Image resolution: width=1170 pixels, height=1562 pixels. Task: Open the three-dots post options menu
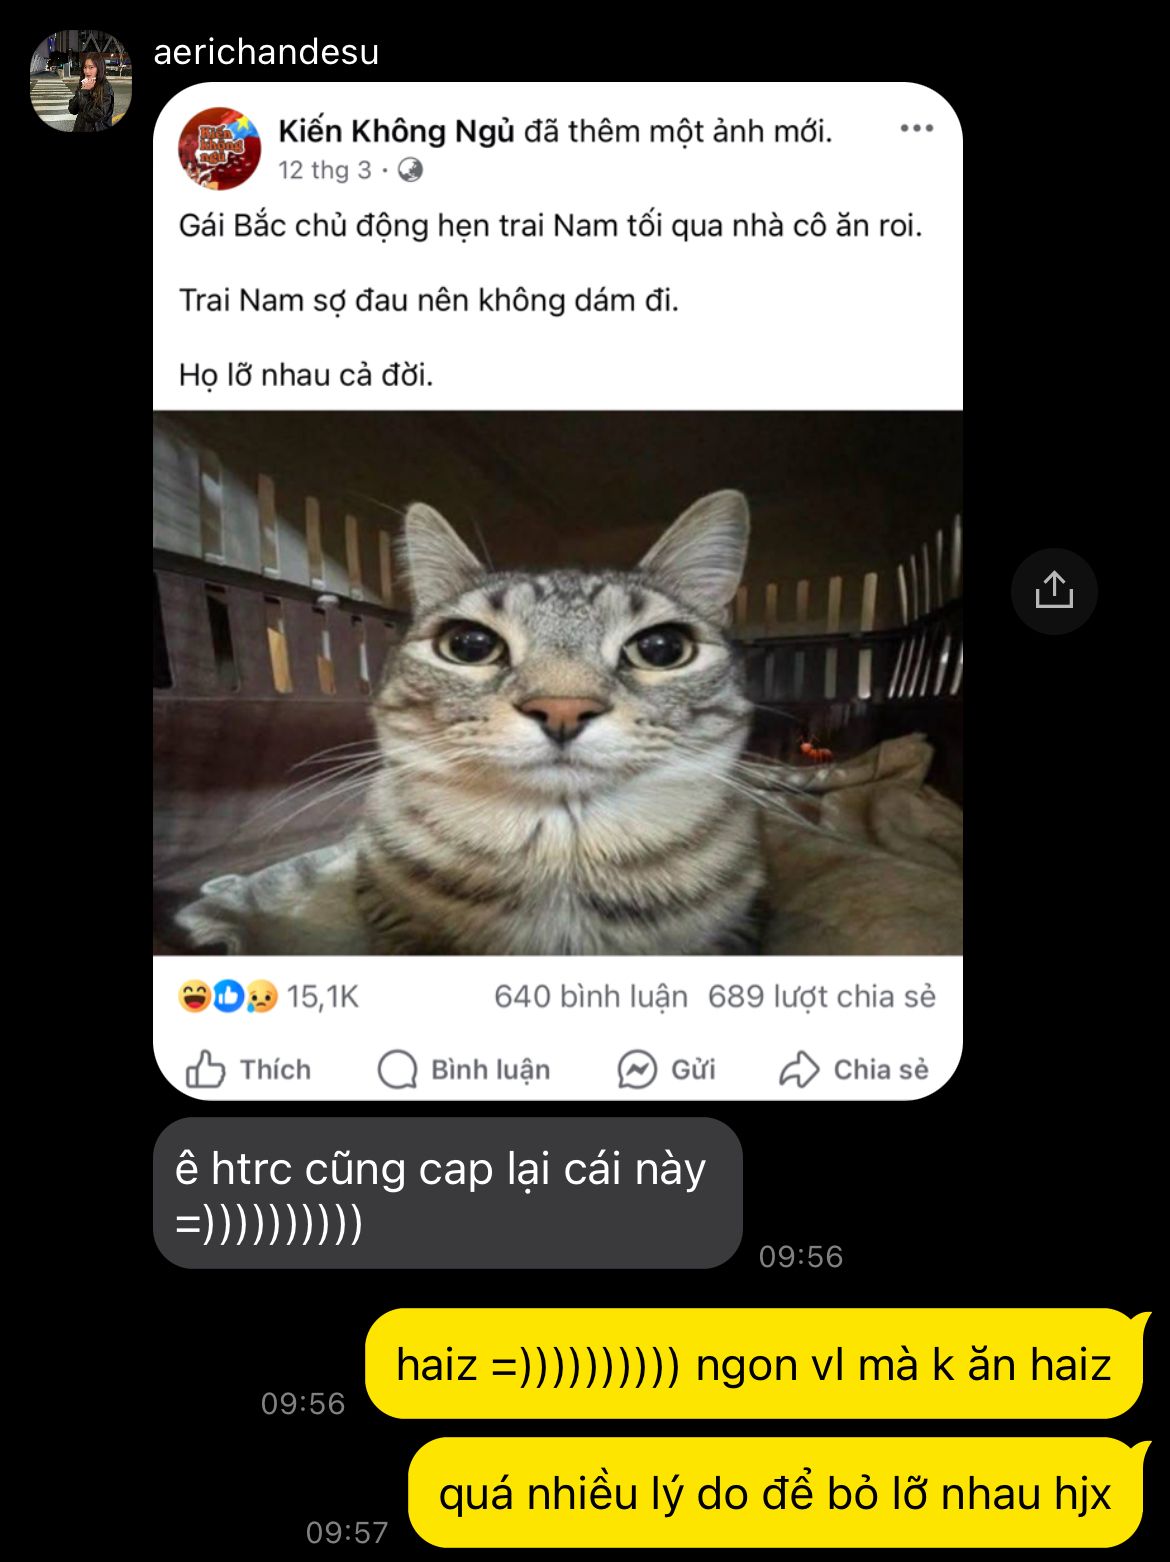pos(916,129)
